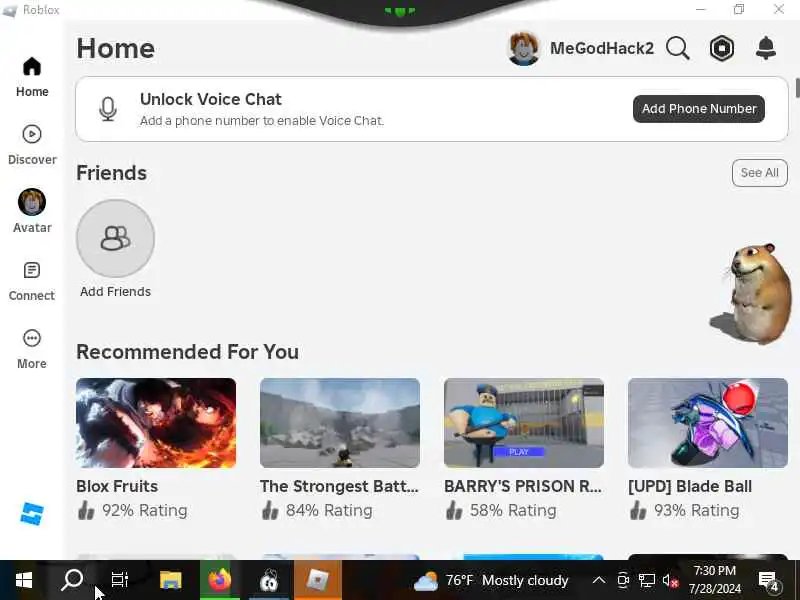Open notifications bell

[x=765, y=48]
